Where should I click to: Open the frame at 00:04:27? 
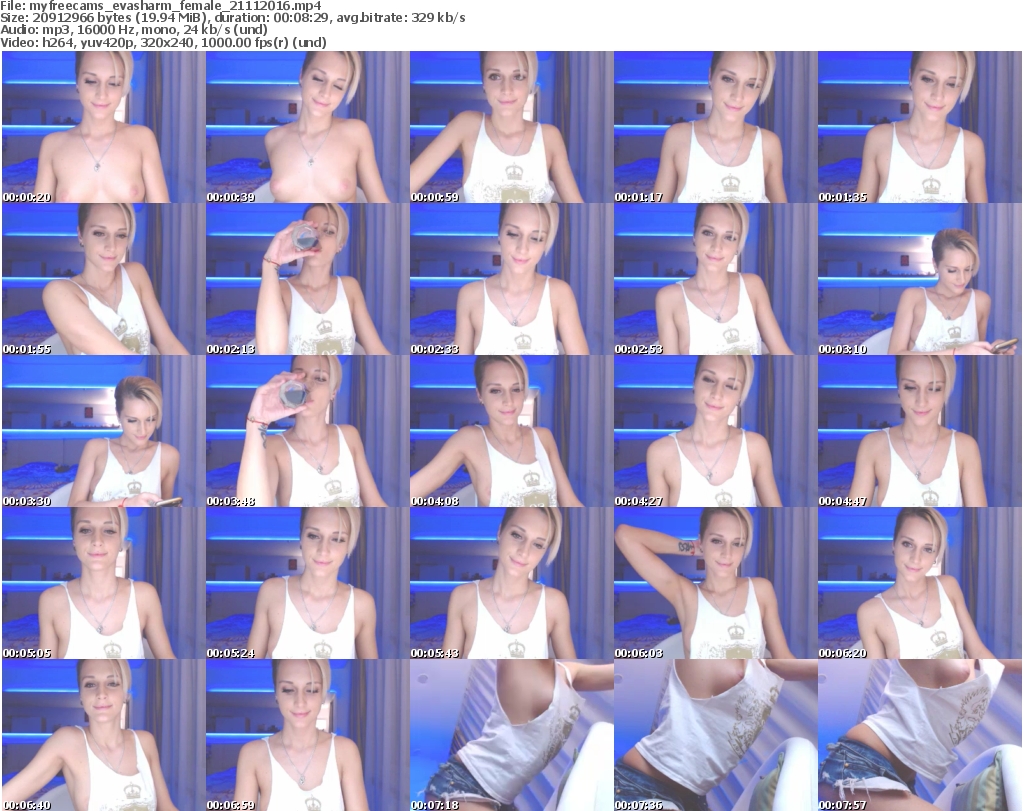tap(715, 431)
